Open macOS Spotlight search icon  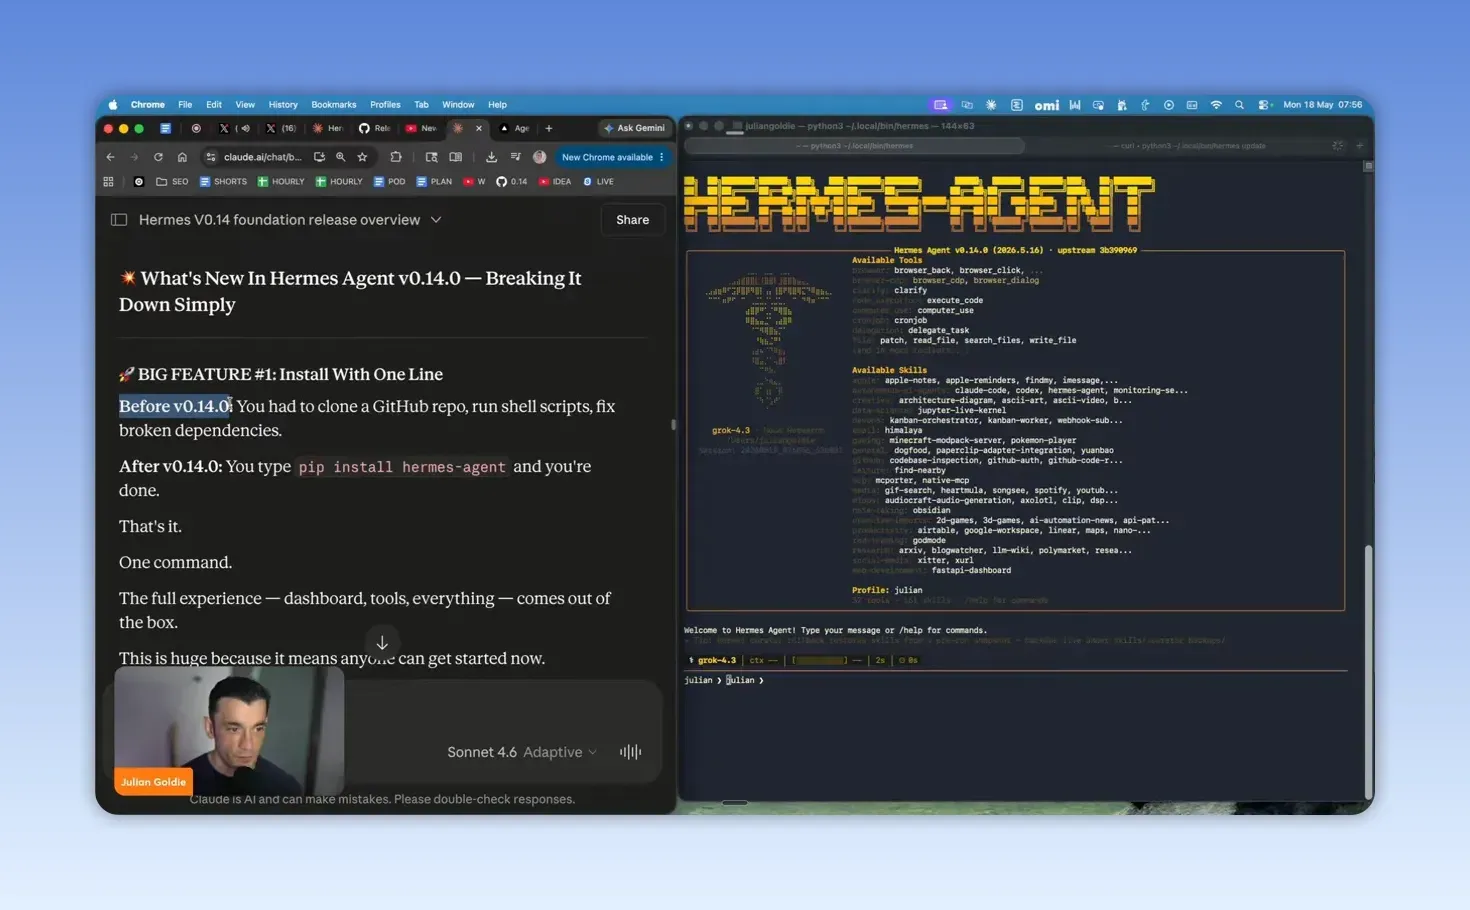1239,105
